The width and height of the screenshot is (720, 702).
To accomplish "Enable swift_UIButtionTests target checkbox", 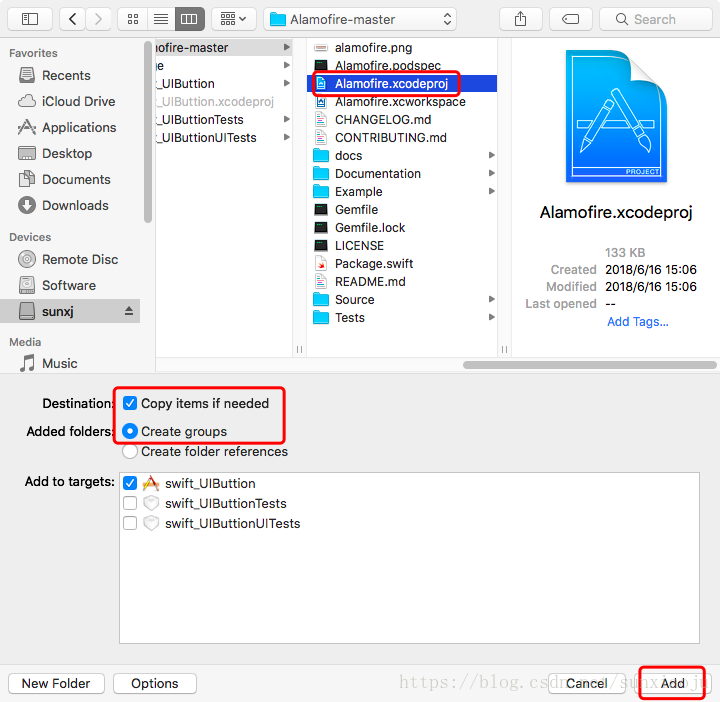I will pyautogui.click(x=130, y=504).
